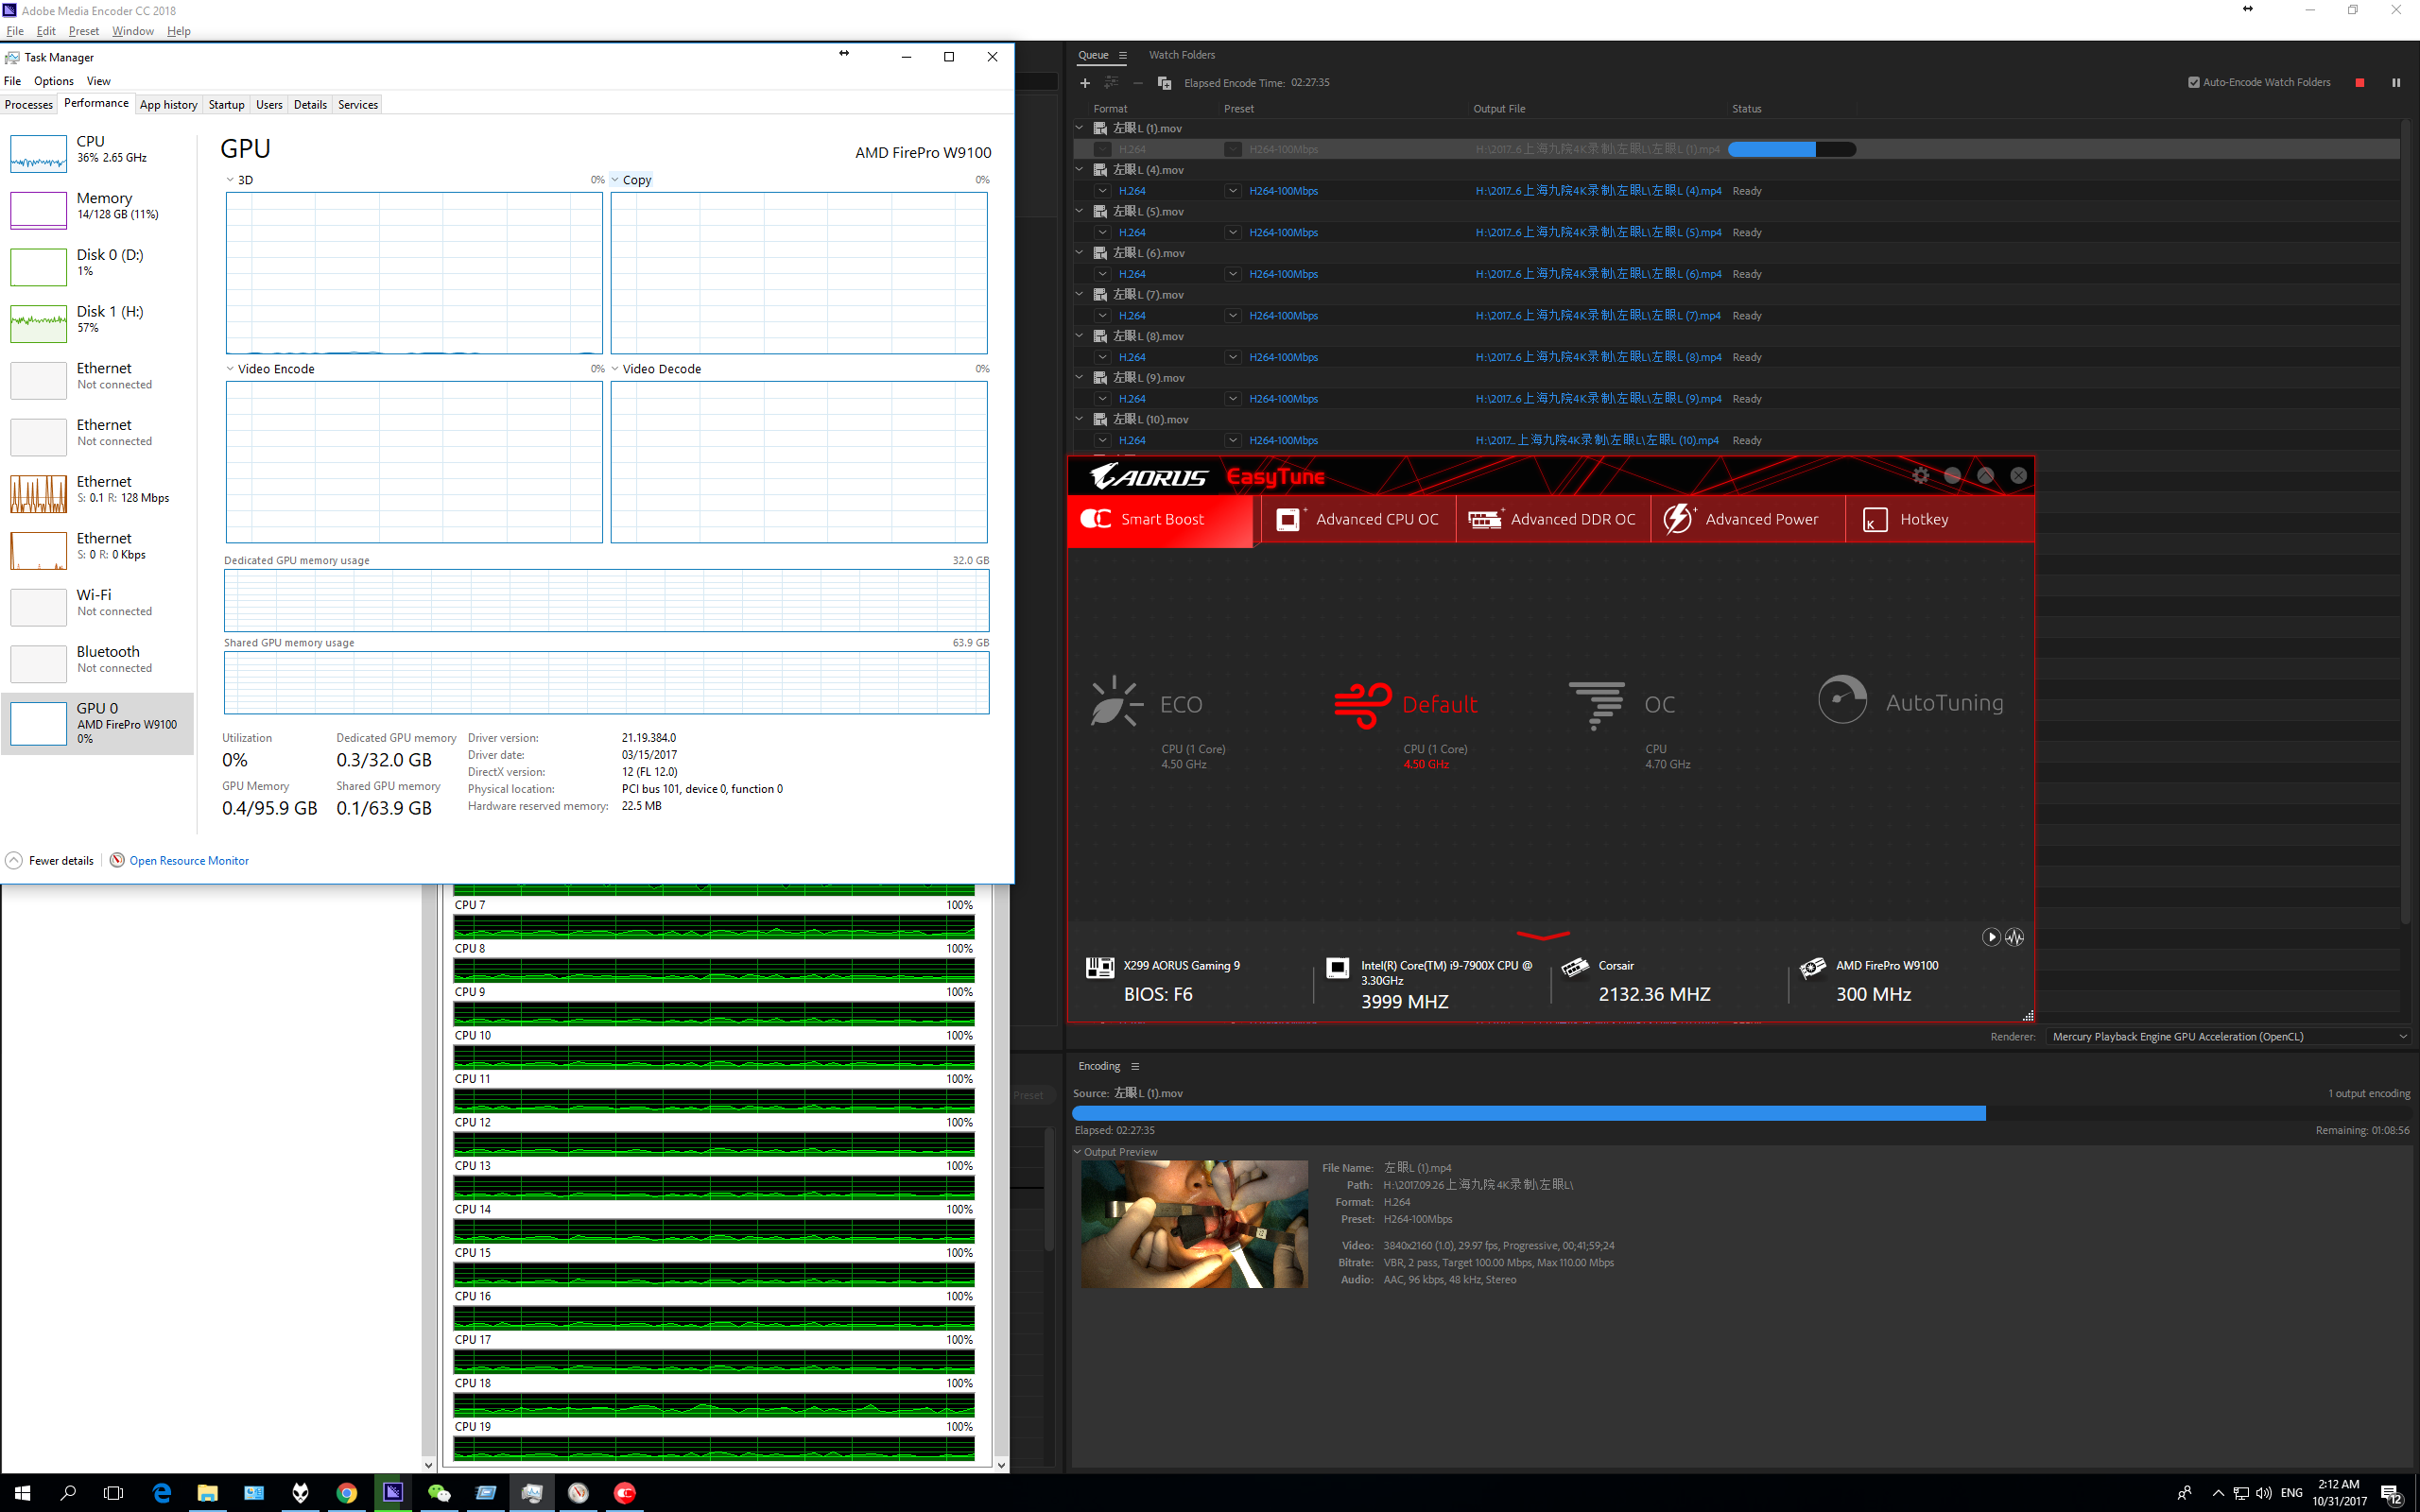The image size is (2420, 1512).
Task: Click the EasyTune play circle icon
Action: (x=1991, y=937)
